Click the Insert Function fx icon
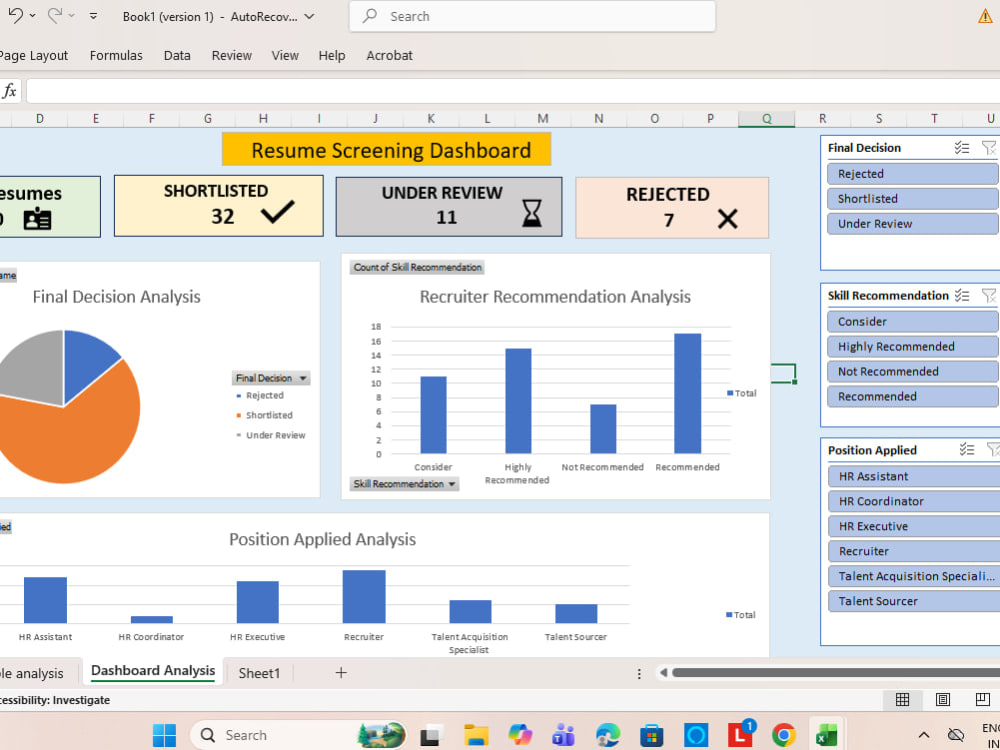This screenshot has width=1000, height=750. (10, 91)
